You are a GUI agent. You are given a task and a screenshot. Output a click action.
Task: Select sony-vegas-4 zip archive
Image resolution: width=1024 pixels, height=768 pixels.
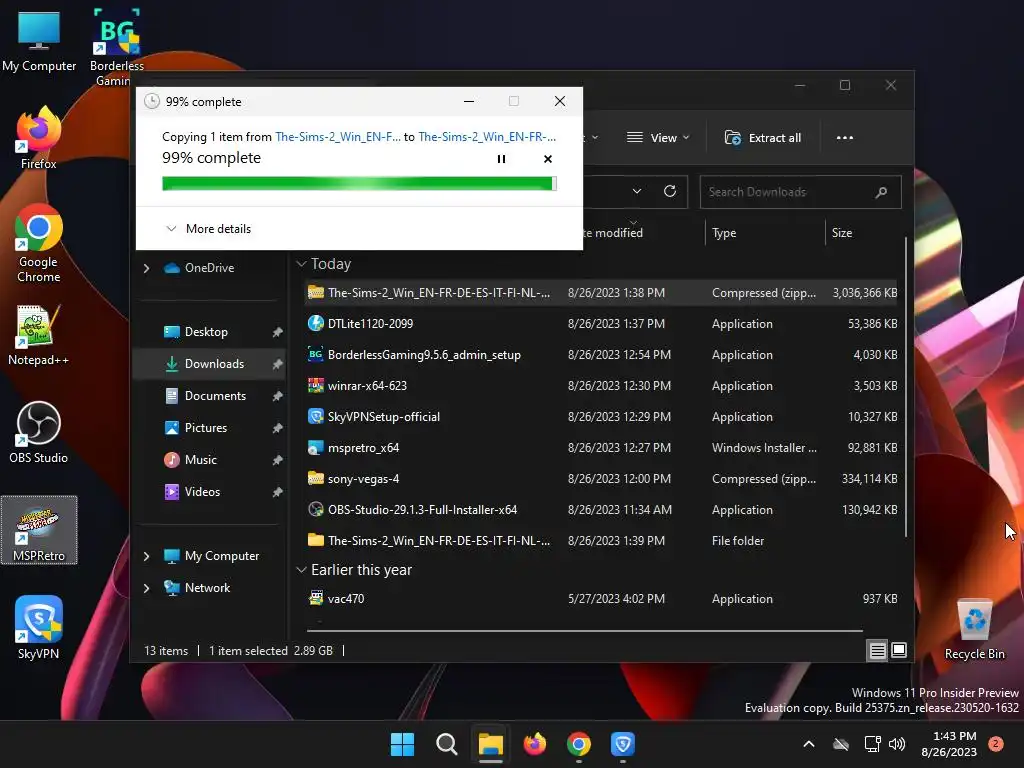[602, 479]
